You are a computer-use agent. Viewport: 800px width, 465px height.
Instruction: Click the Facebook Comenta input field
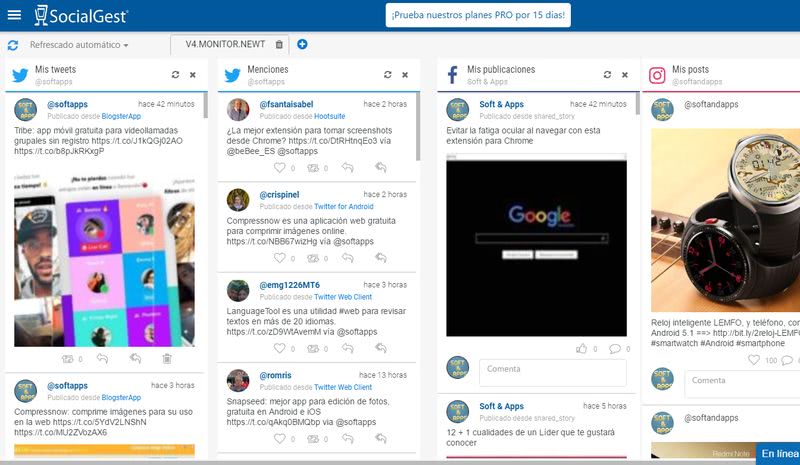553,373
